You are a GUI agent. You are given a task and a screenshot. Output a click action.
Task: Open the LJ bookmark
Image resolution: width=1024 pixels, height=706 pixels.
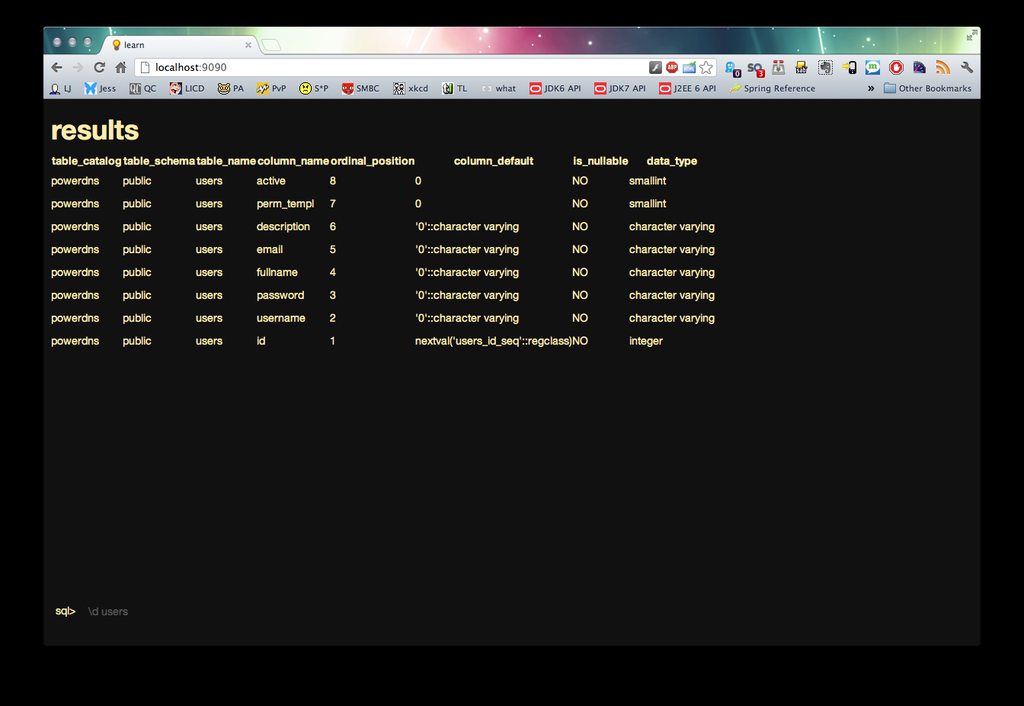[x=61, y=88]
